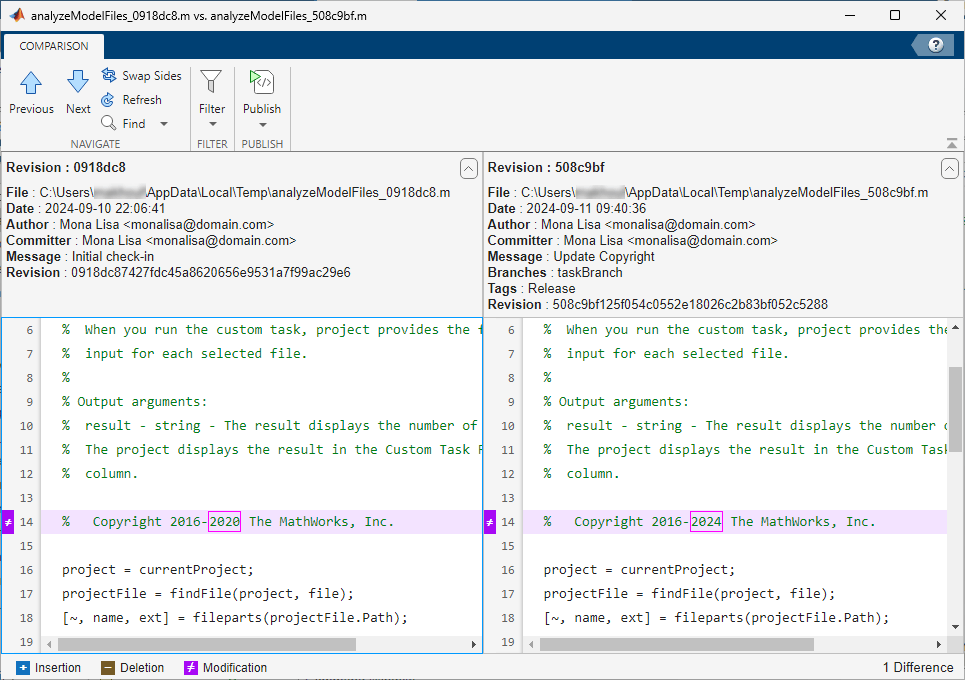
Task: Click the right pane scroll down arrow
Action: coord(955,627)
